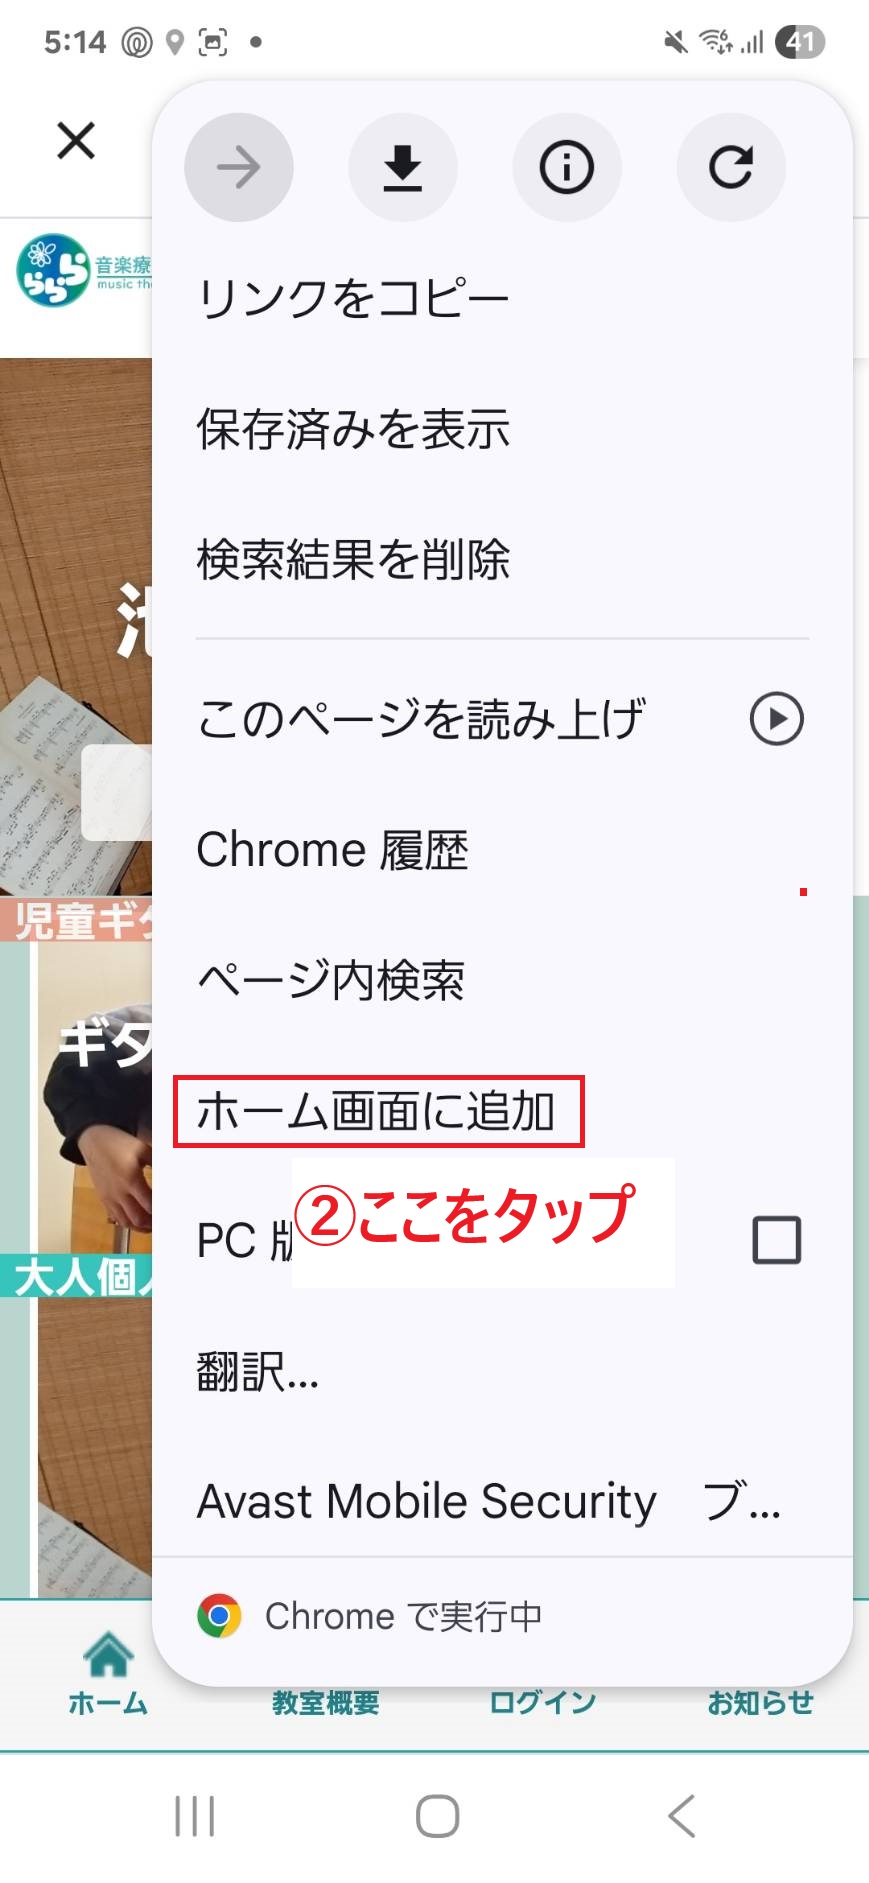Select リンクをコピー menu item
This screenshot has width=869, height=1883.
[502, 298]
